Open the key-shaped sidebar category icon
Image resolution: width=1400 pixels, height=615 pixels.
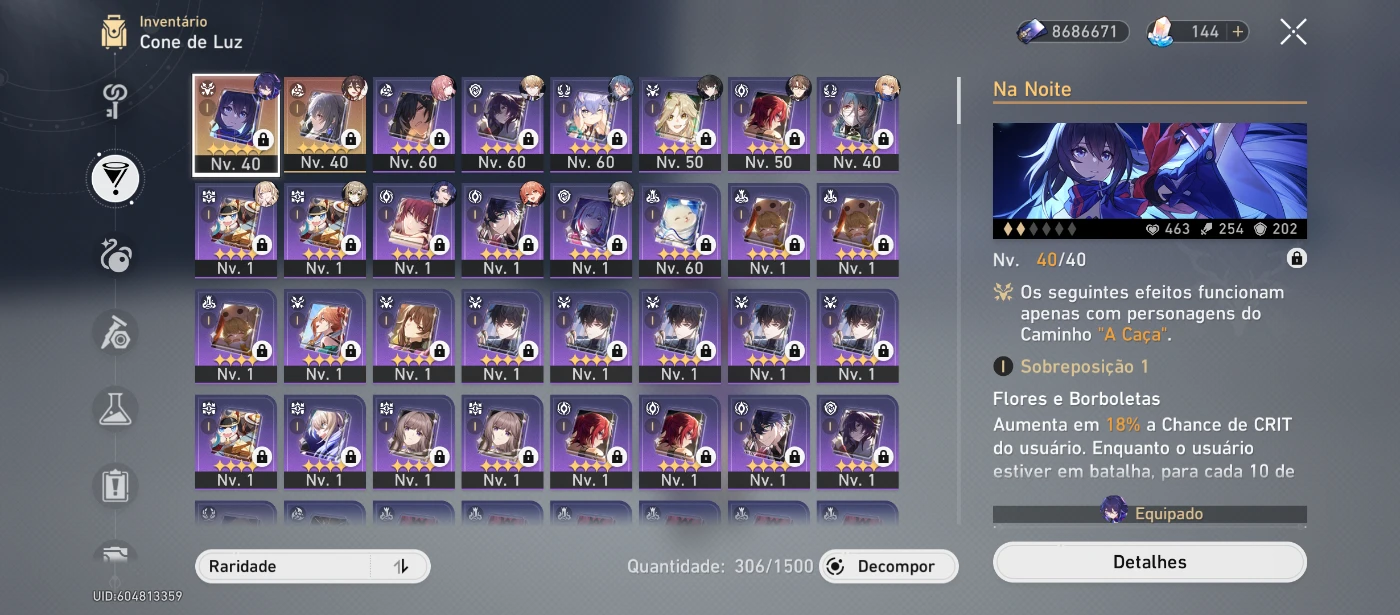click(115, 101)
